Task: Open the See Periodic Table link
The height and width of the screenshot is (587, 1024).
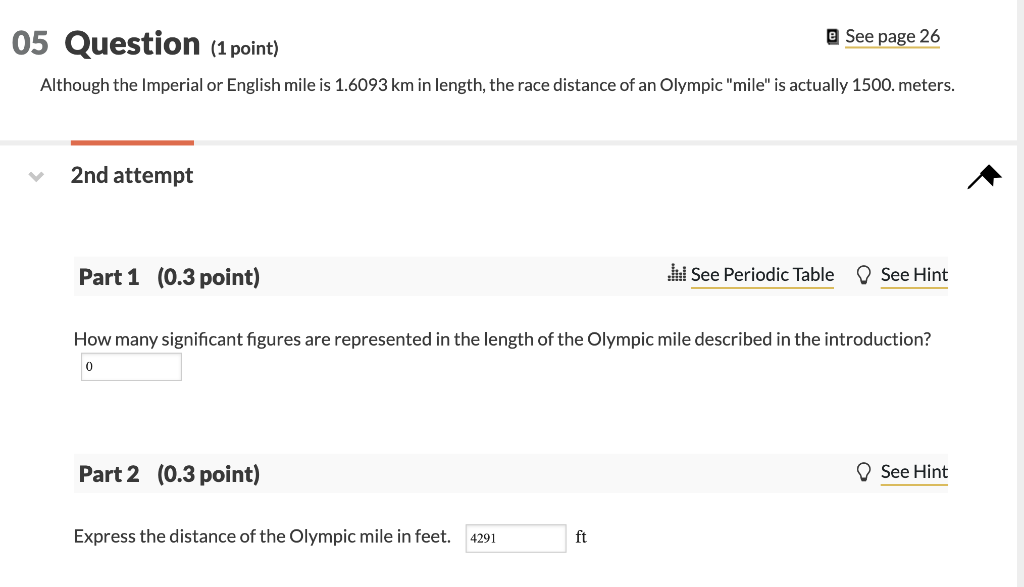Action: (762, 275)
